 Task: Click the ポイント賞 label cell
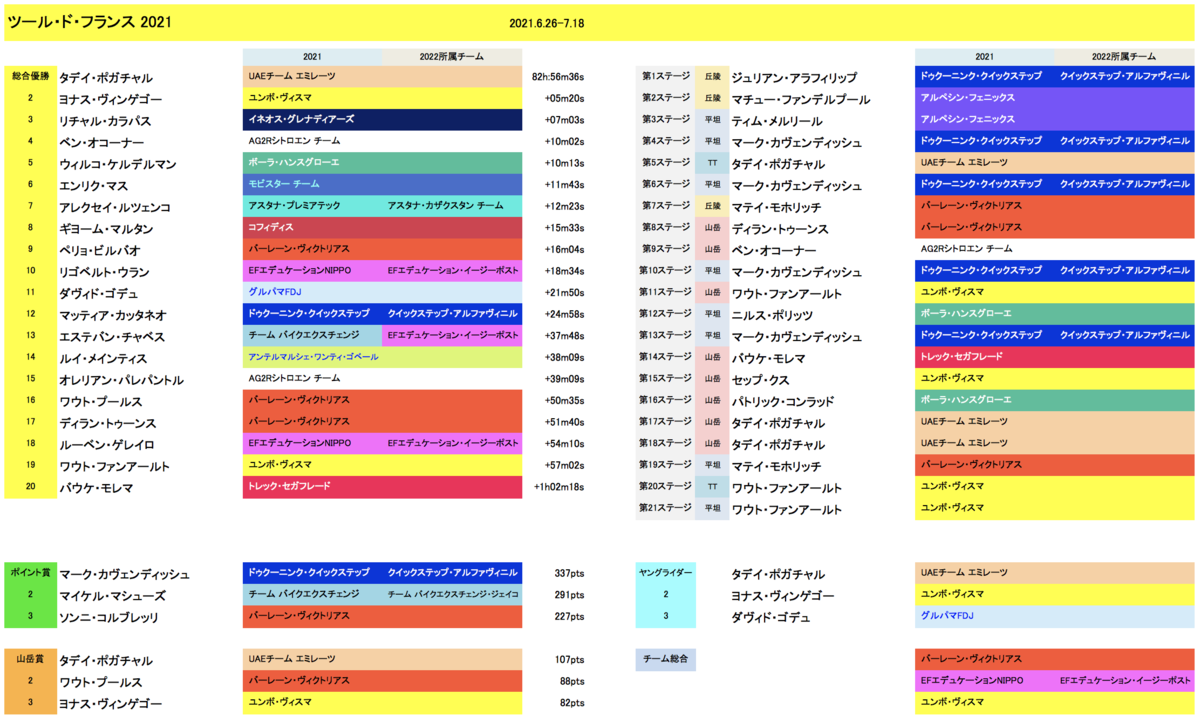31,573
